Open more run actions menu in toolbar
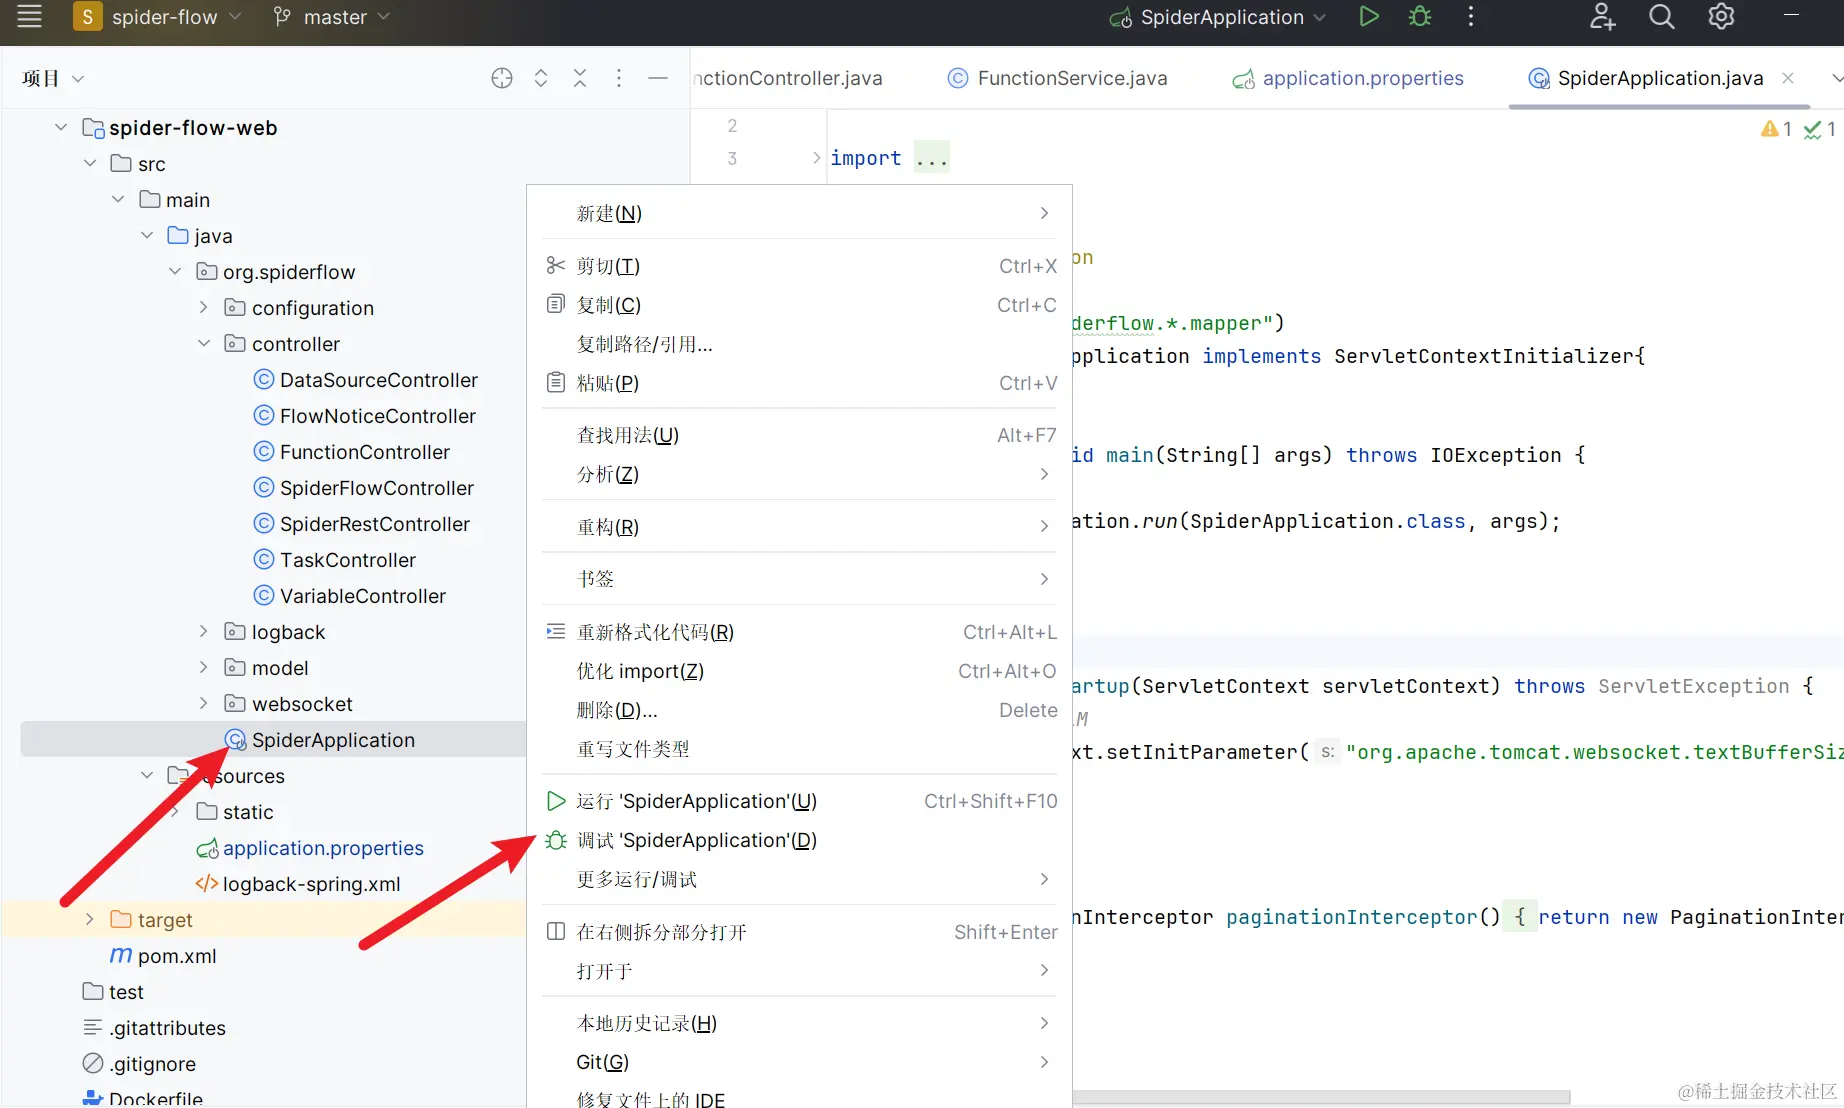Screen dimensions: 1844x1108 click(1470, 17)
